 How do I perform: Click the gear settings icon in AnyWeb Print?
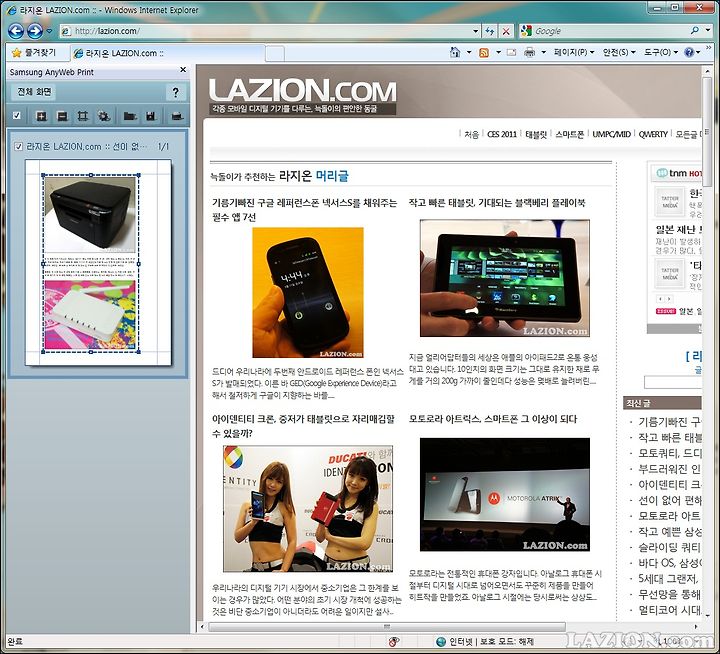click(104, 116)
